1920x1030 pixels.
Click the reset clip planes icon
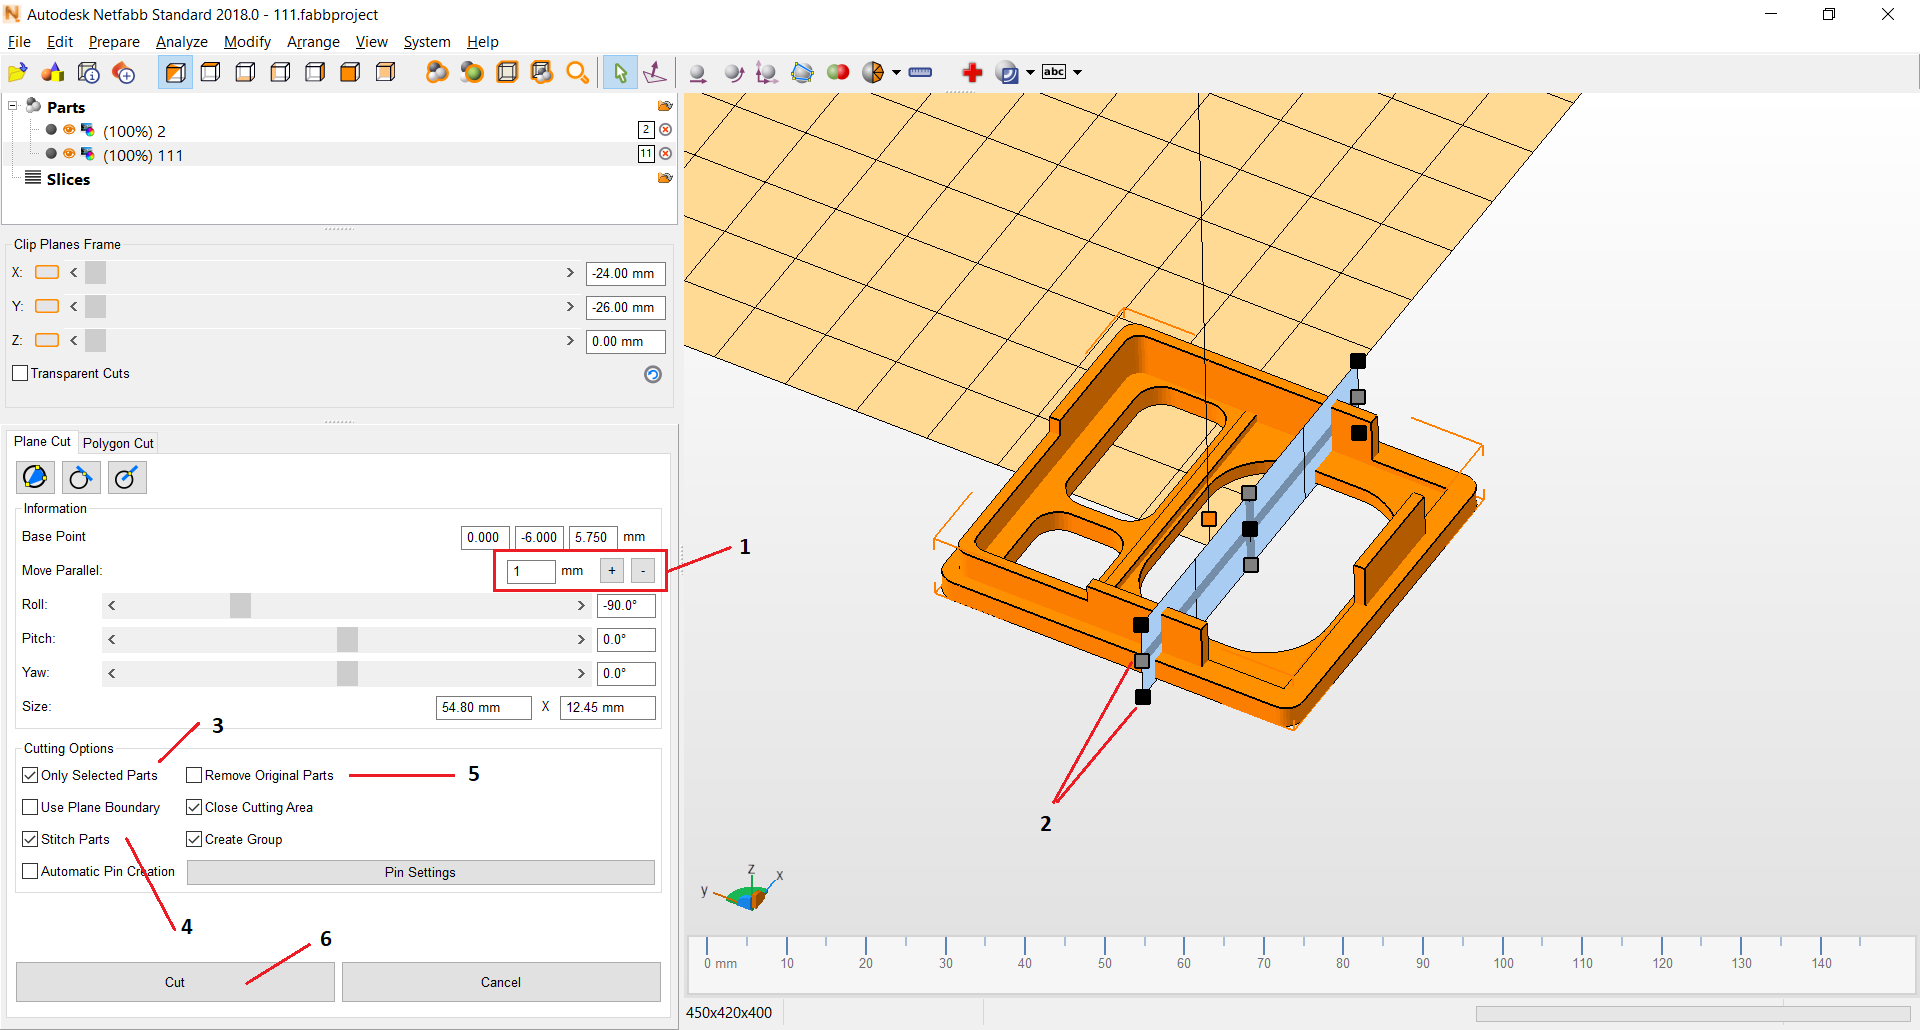click(x=653, y=374)
